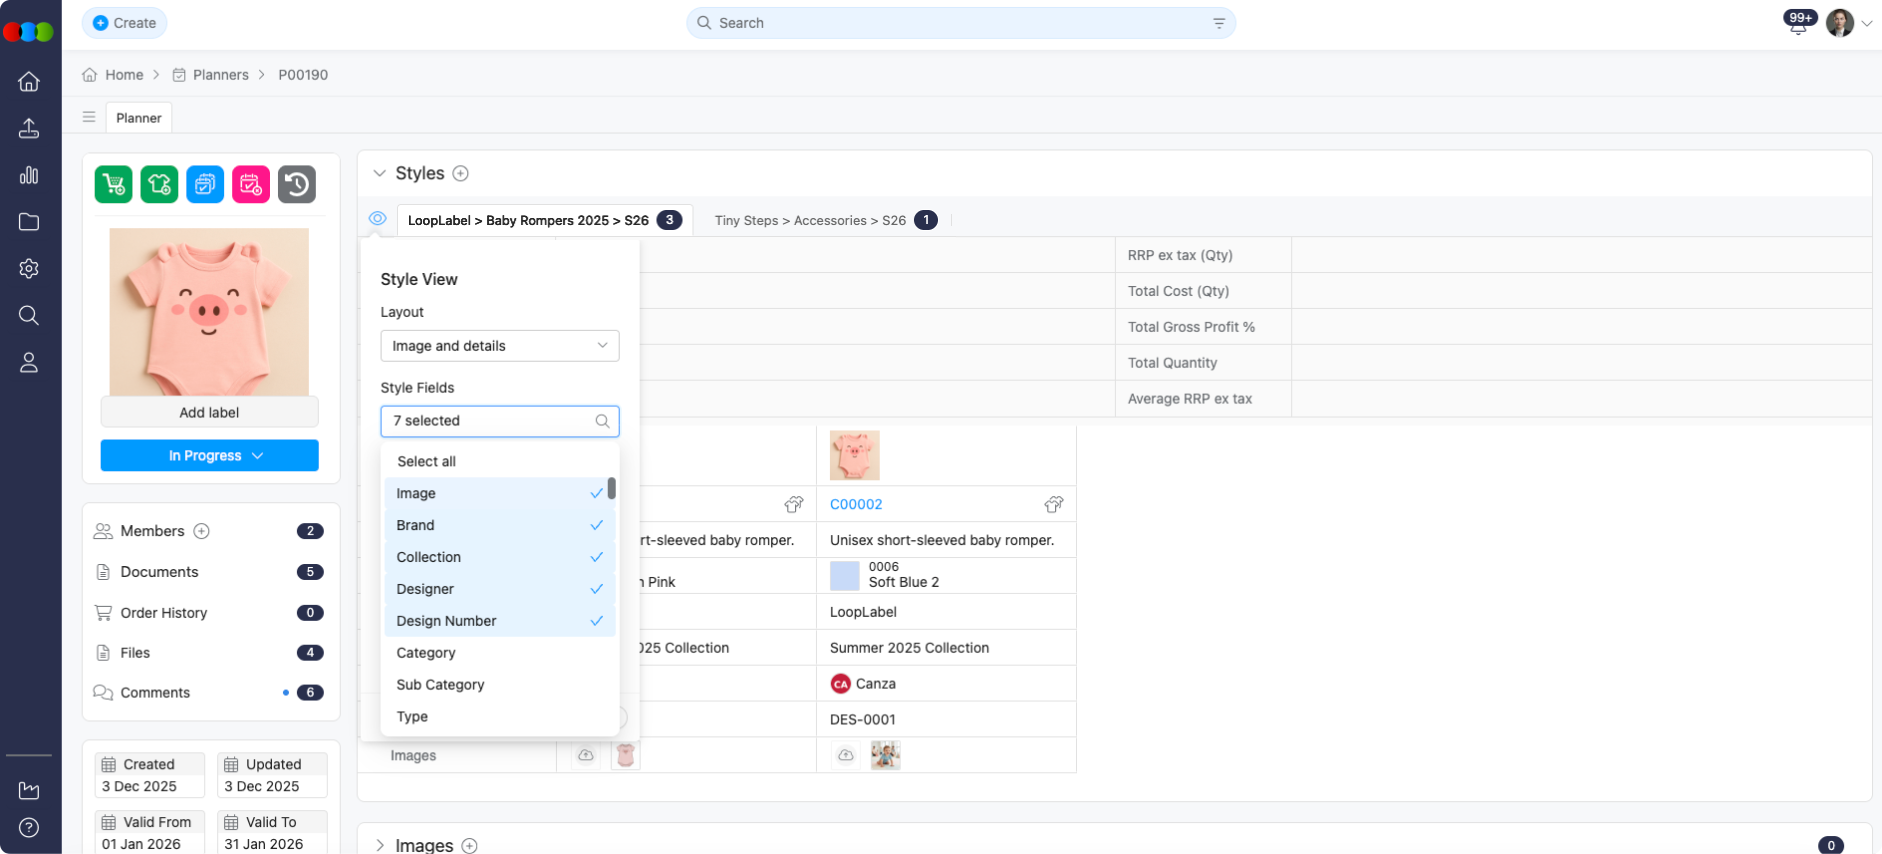Enable the Sub Category style field
This screenshot has width=1882, height=854.
(x=499, y=685)
